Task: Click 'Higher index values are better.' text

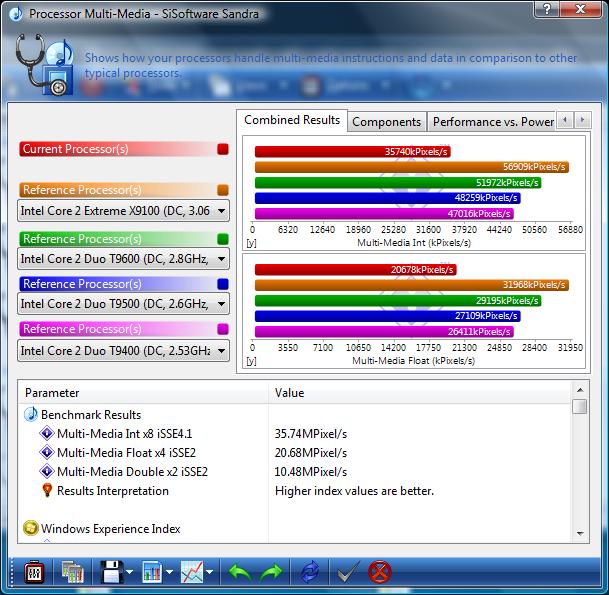Action: point(354,491)
